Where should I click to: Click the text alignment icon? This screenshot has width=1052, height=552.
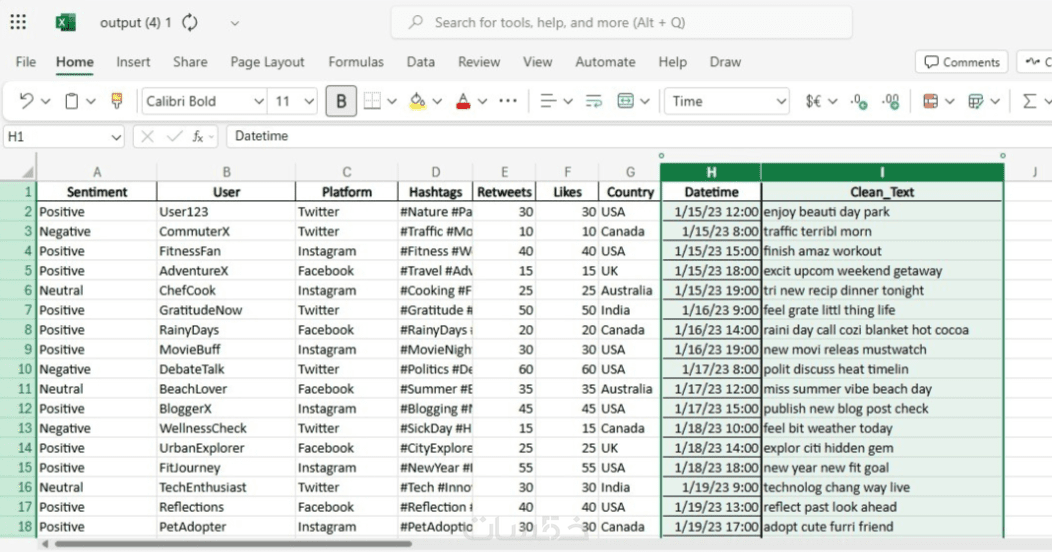[548, 101]
